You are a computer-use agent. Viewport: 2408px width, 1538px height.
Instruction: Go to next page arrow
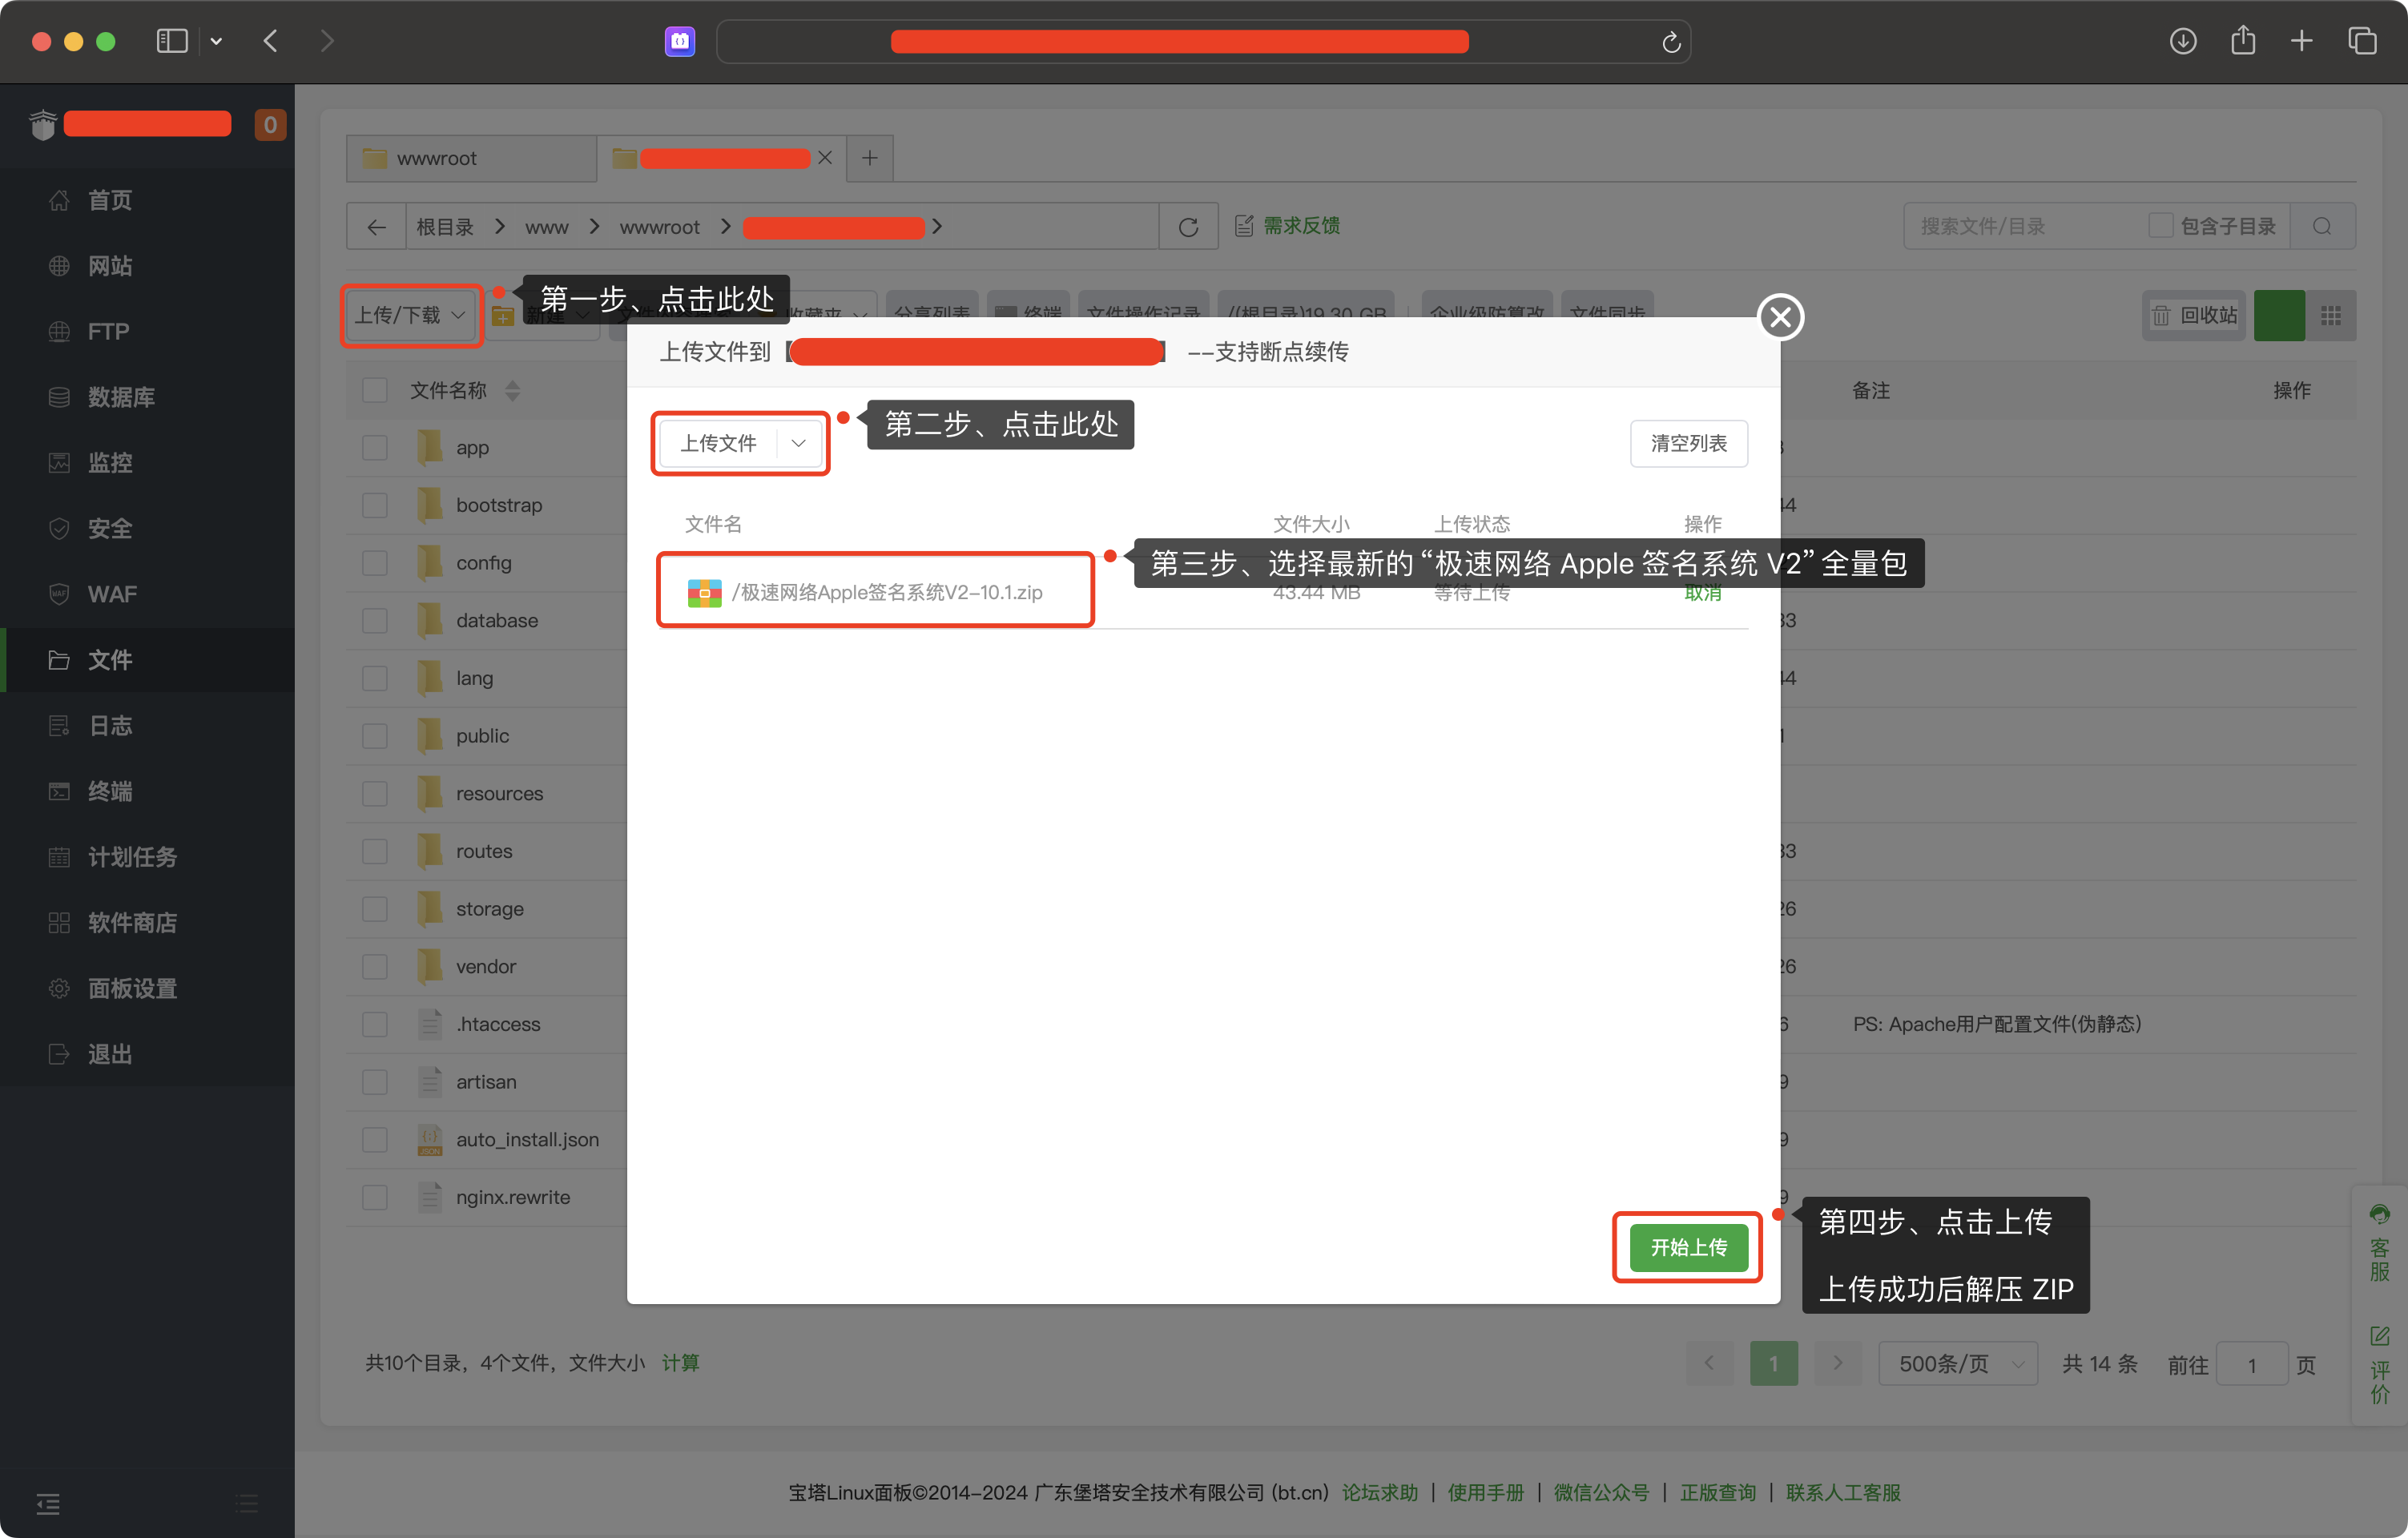[x=1836, y=1364]
